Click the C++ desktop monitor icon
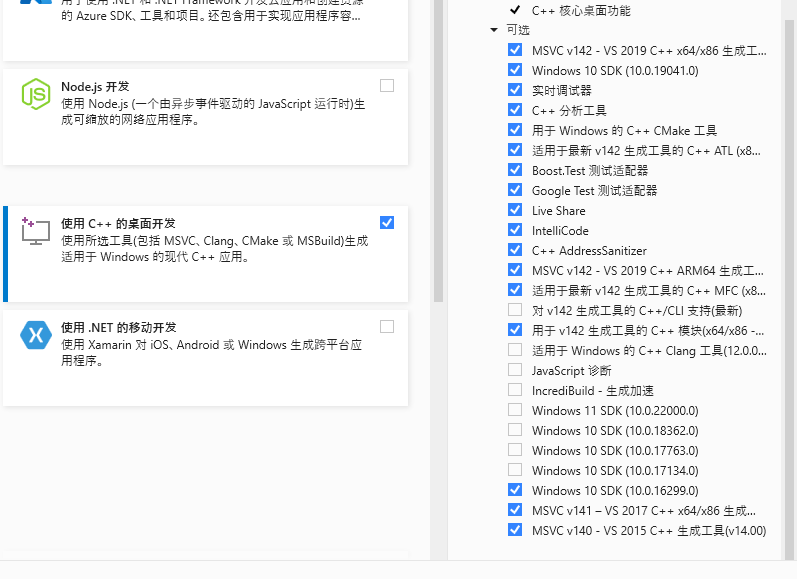 (x=36, y=231)
